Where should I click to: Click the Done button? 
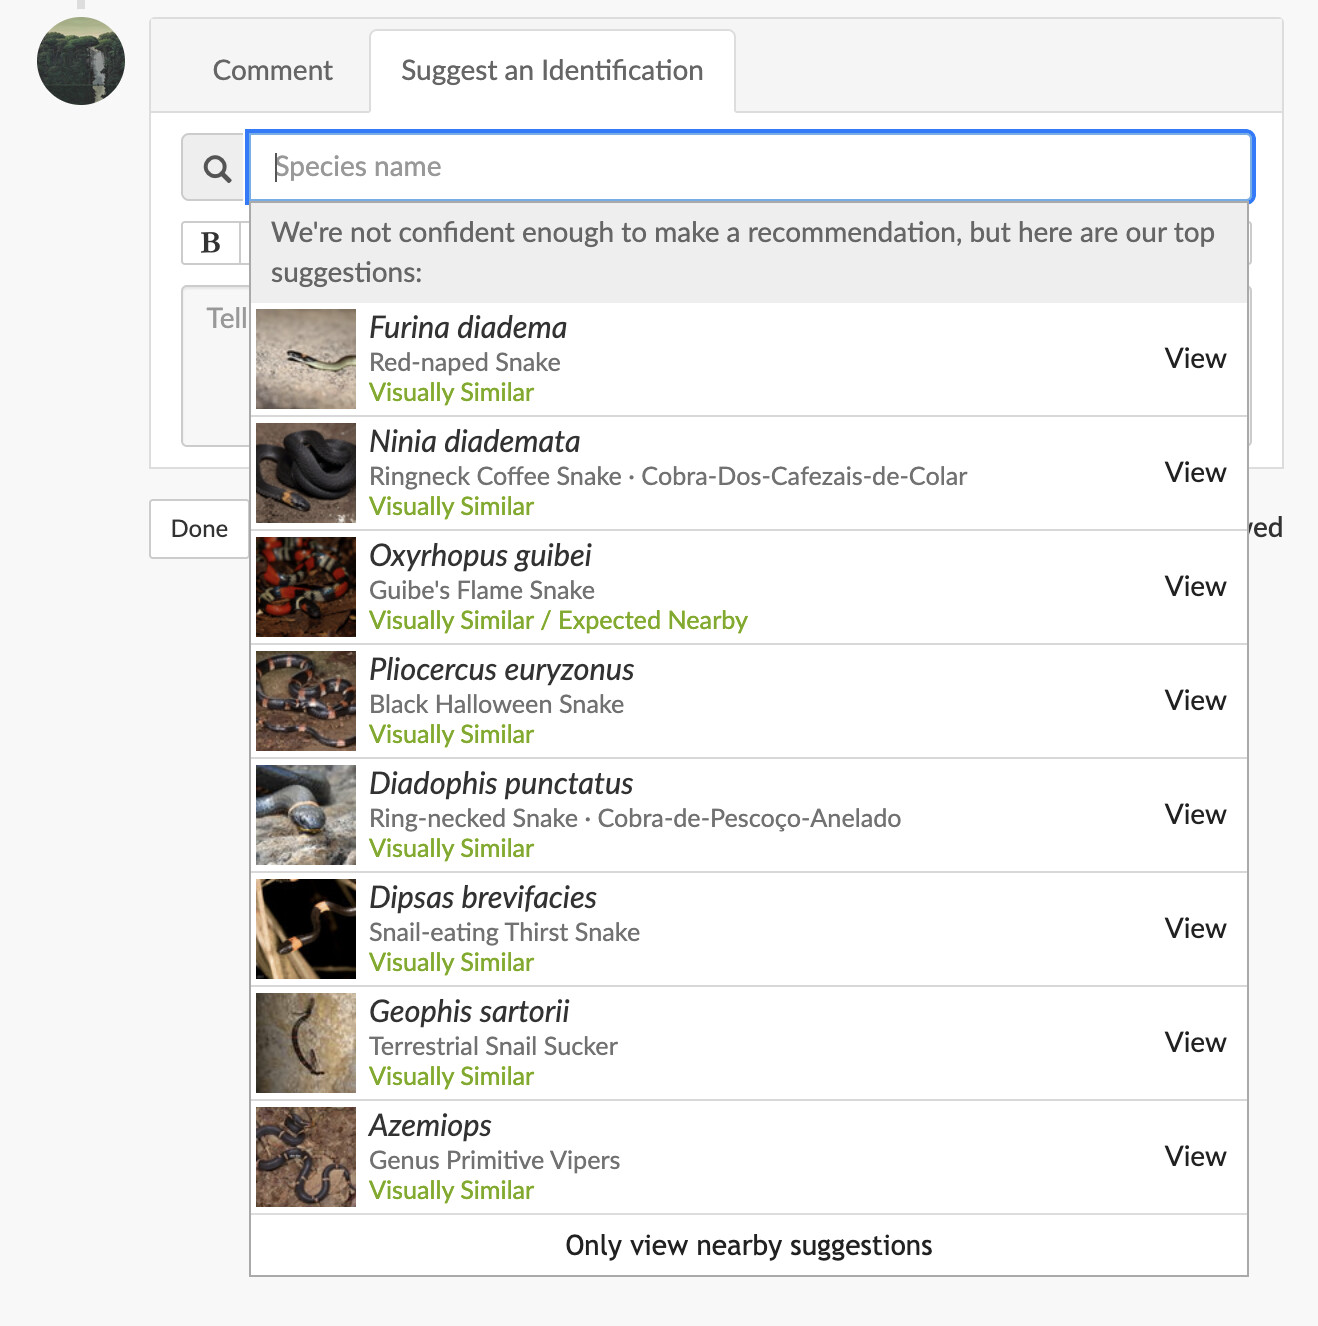(199, 529)
